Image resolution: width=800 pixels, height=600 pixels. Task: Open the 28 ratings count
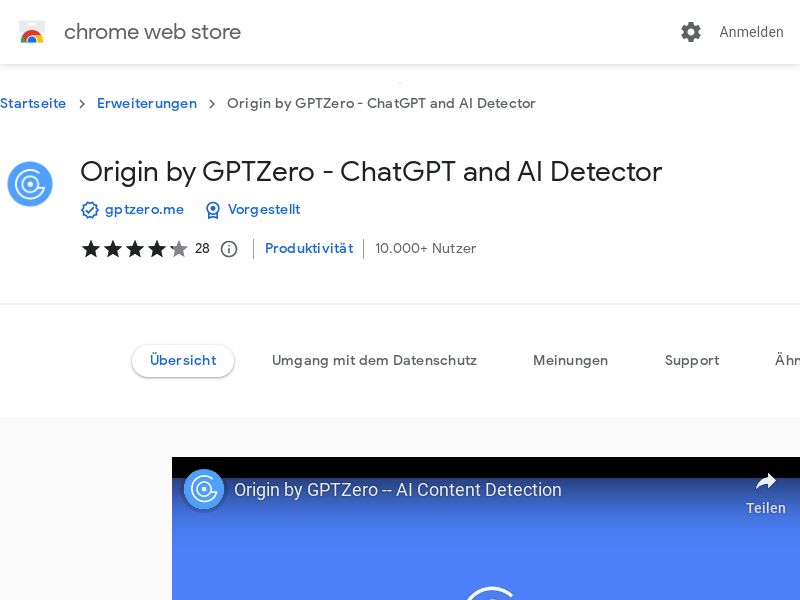click(x=202, y=248)
